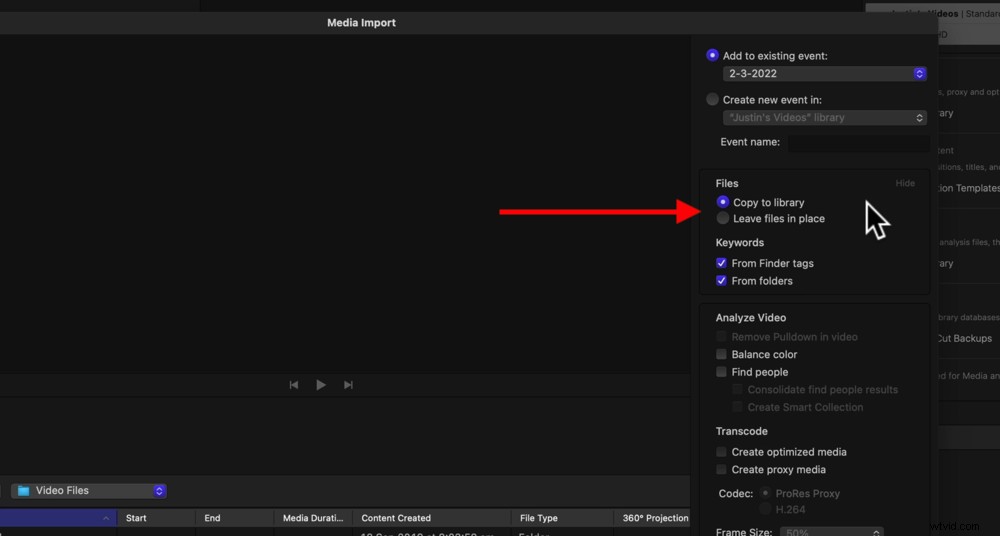Image resolution: width=1000 pixels, height=536 pixels.
Task: Click the Create Smart Collection checkbox
Action: point(737,407)
